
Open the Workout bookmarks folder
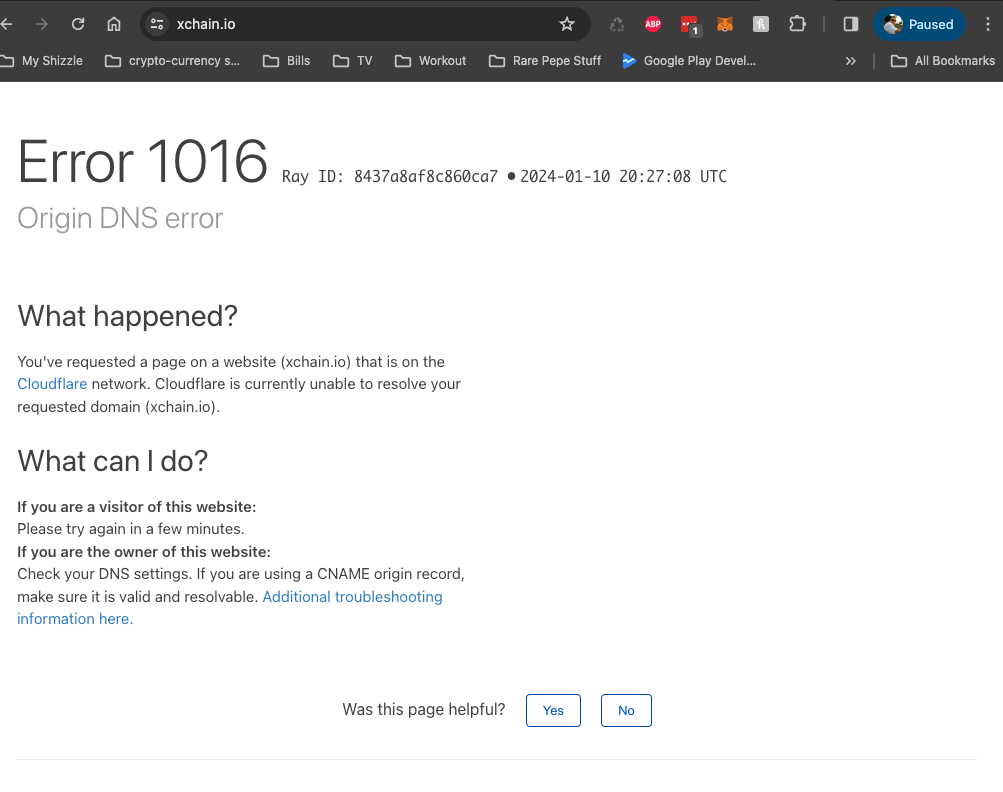pos(430,61)
